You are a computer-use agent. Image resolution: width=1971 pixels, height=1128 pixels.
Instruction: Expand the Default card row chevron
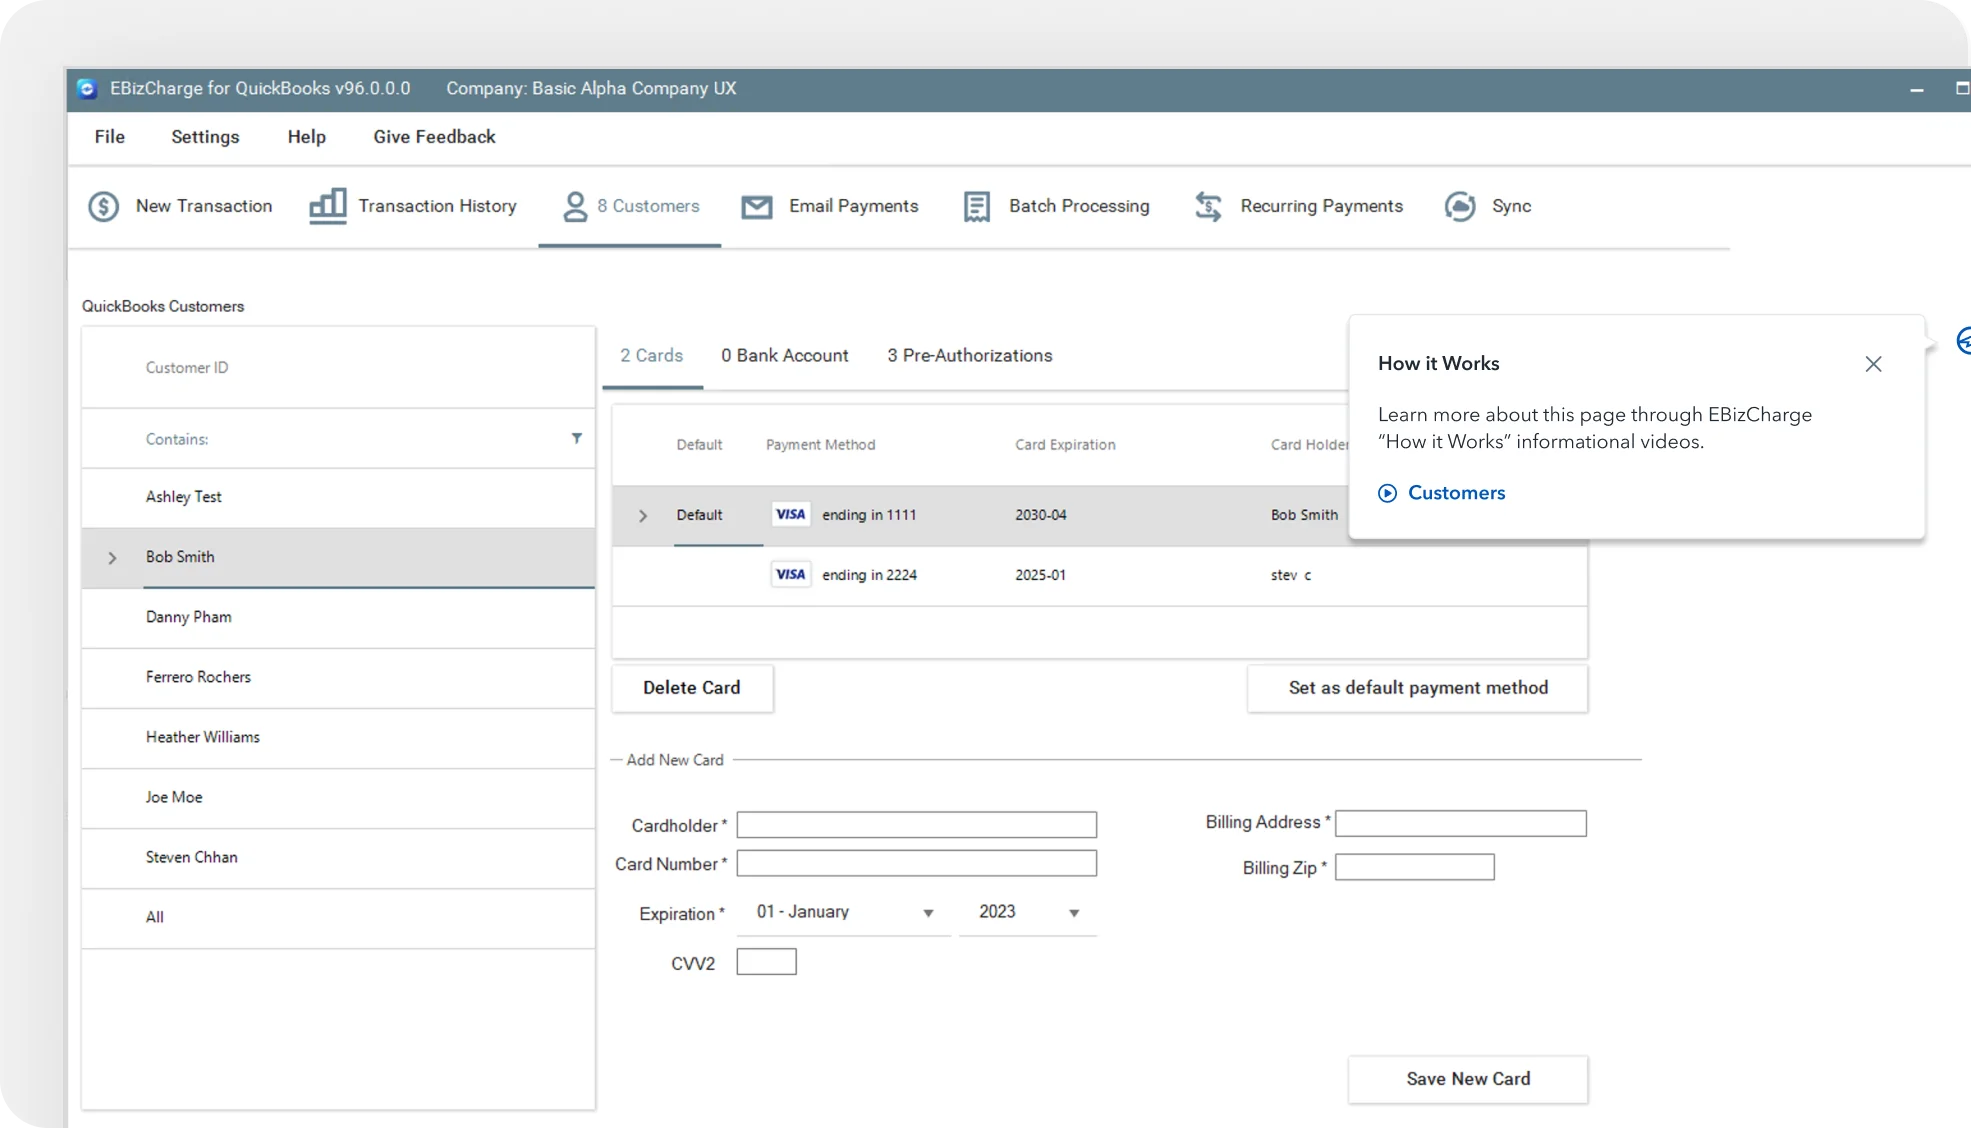(x=643, y=516)
